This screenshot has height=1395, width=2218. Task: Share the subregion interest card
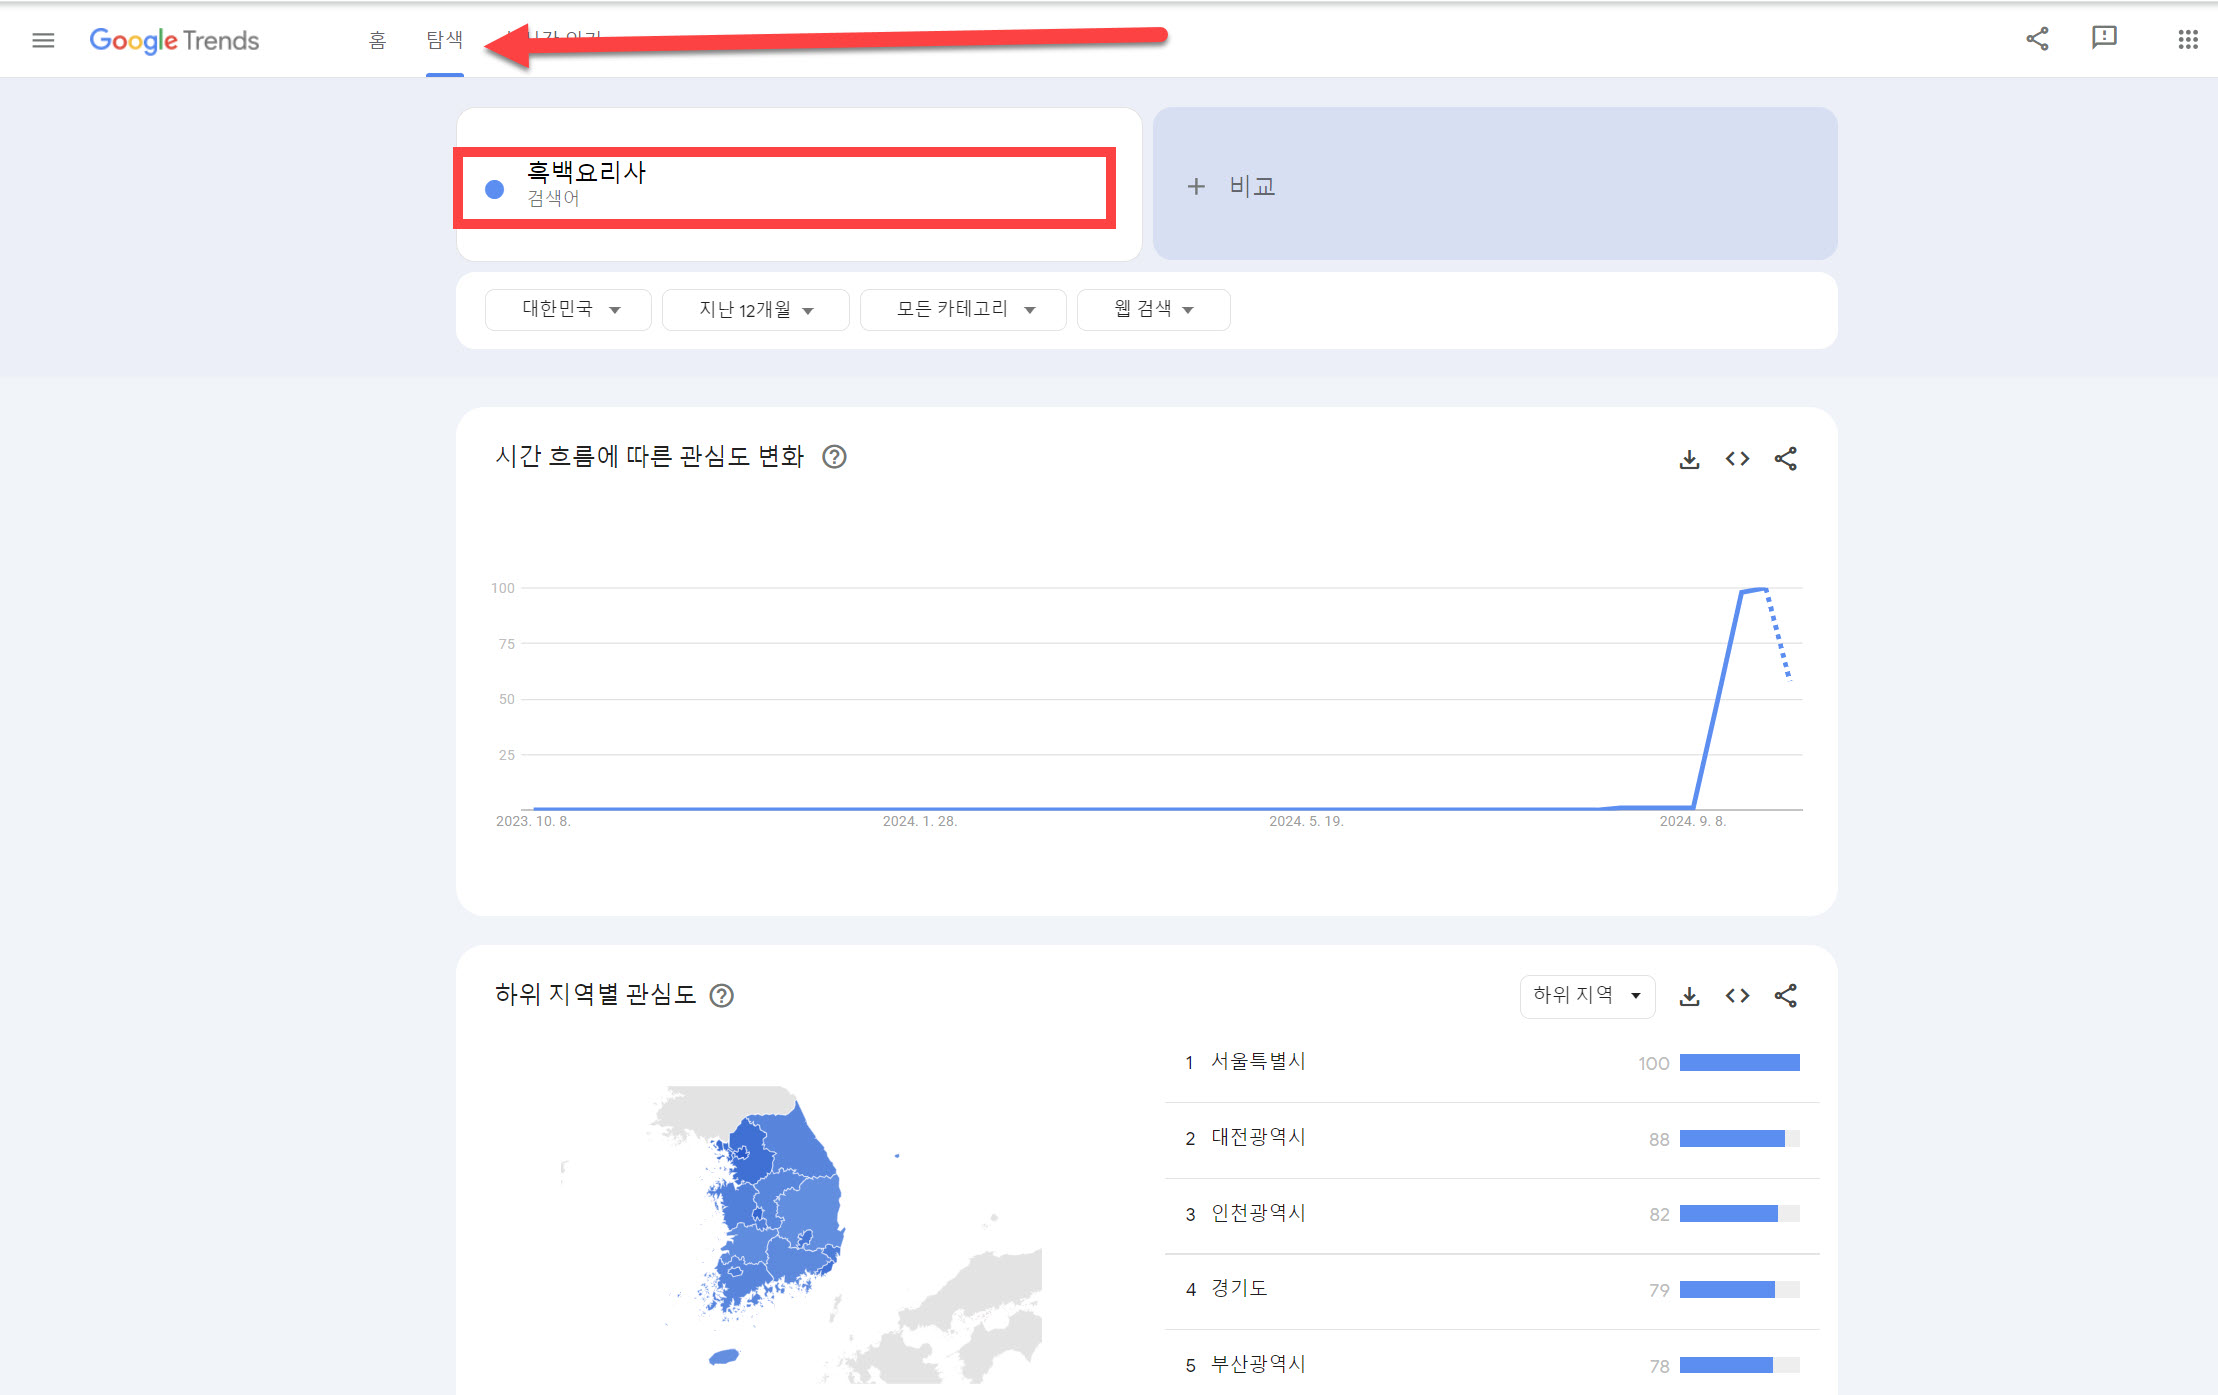tap(1785, 996)
